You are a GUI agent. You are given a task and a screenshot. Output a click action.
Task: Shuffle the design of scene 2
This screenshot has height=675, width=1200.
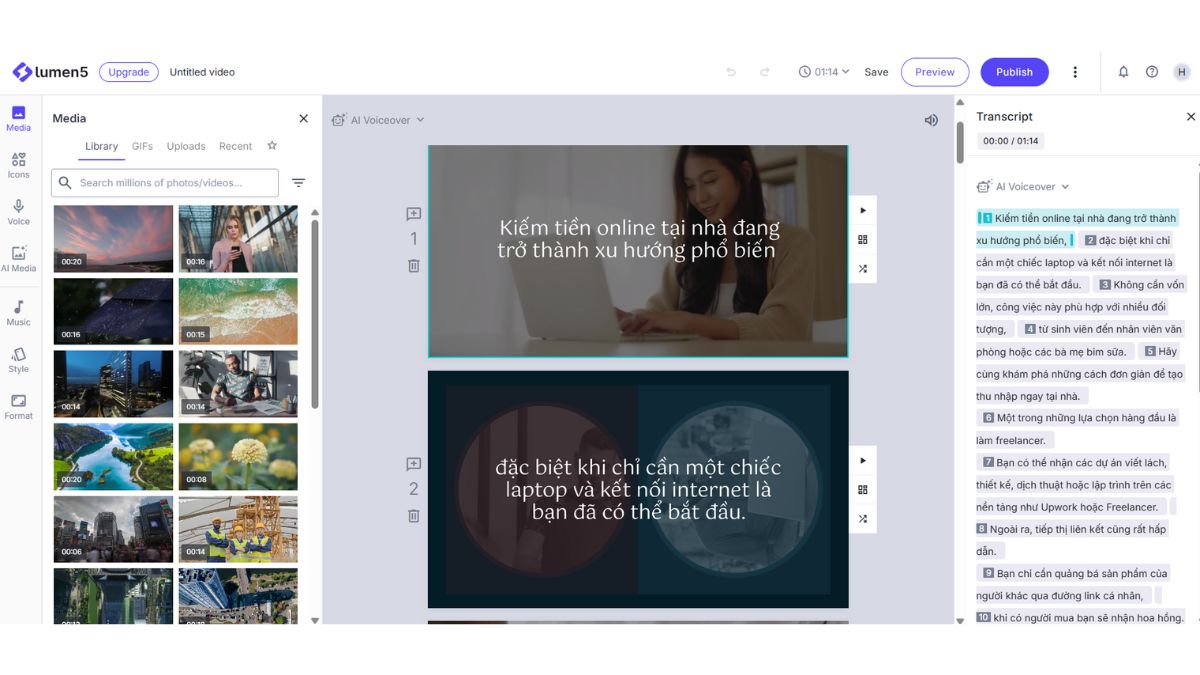[x=863, y=518]
